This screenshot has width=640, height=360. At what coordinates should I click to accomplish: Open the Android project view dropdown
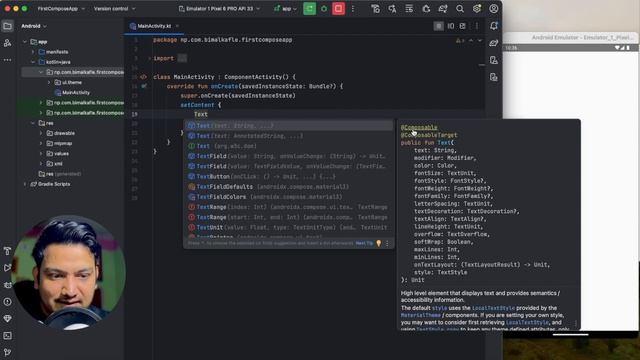coord(34,26)
